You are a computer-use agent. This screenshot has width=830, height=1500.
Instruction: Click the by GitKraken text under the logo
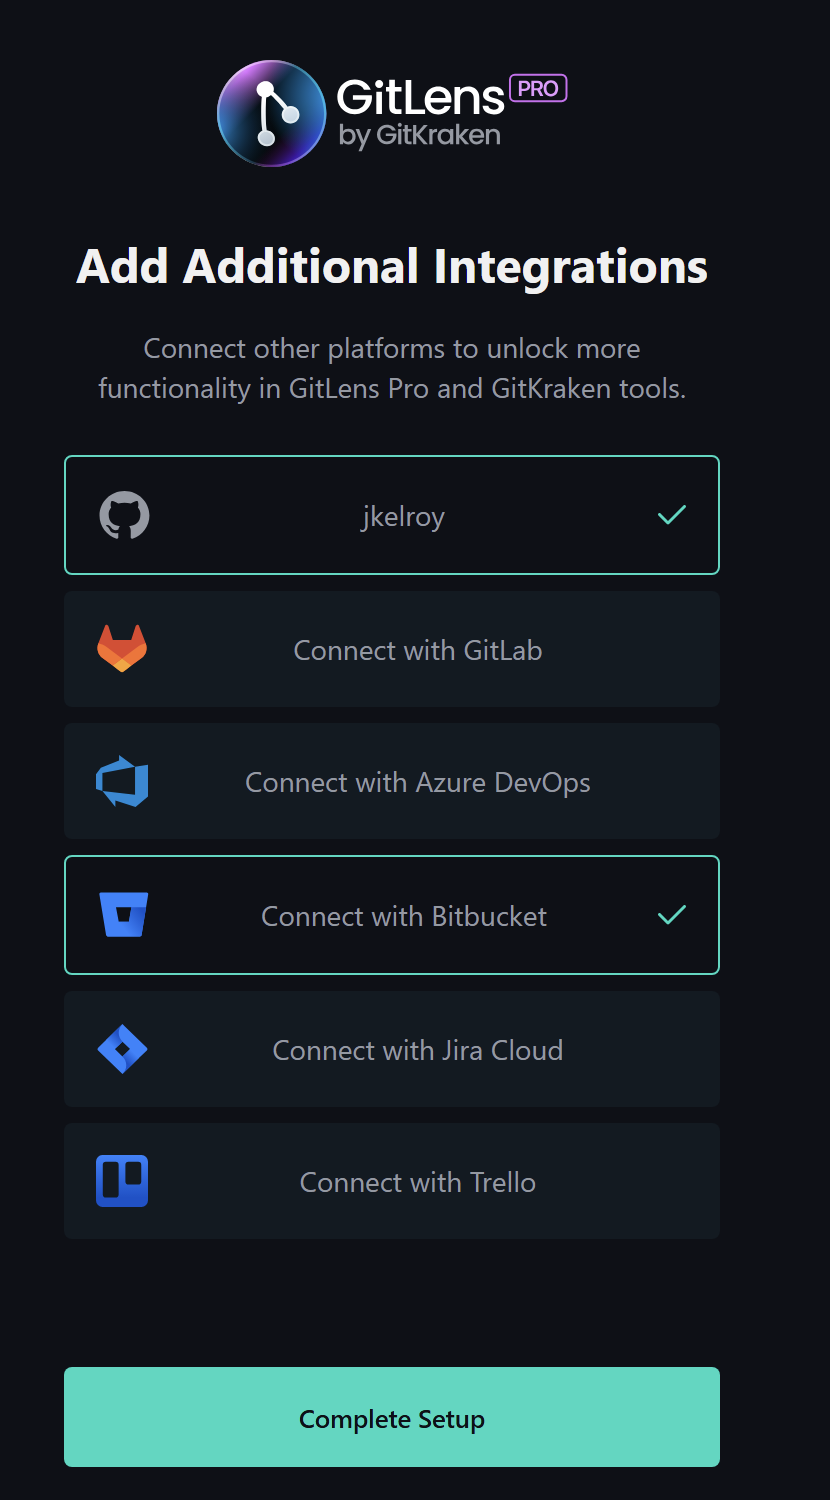tap(419, 136)
